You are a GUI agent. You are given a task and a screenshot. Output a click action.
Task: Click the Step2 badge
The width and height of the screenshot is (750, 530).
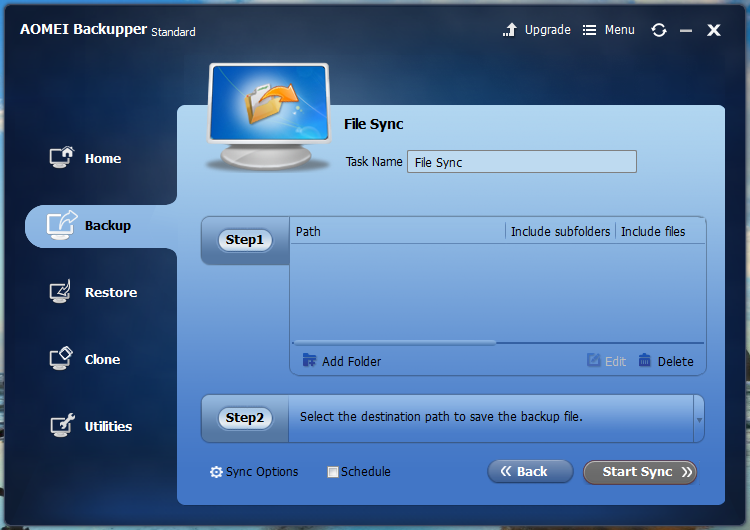click(x=245, y=418)
